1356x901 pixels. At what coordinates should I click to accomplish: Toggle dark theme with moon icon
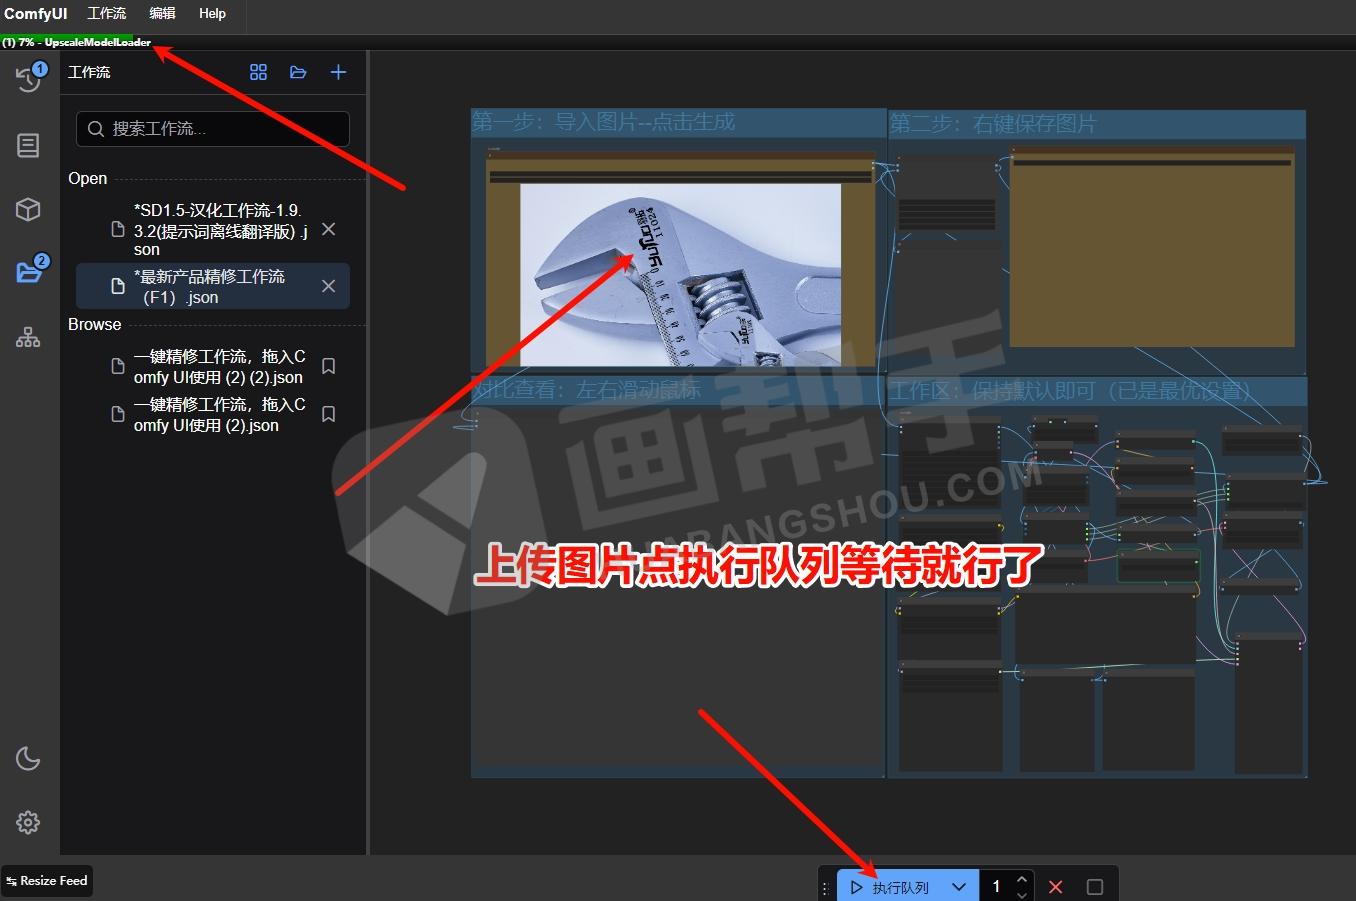[x=28, y=759]
